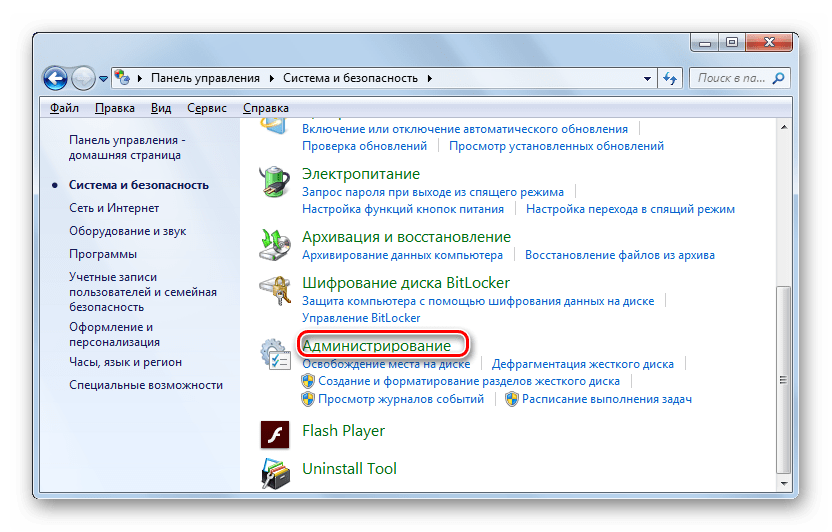Click the Forward navigation arrow button
The height and width of the screenshot is (532, 832).
pos(83,79)
